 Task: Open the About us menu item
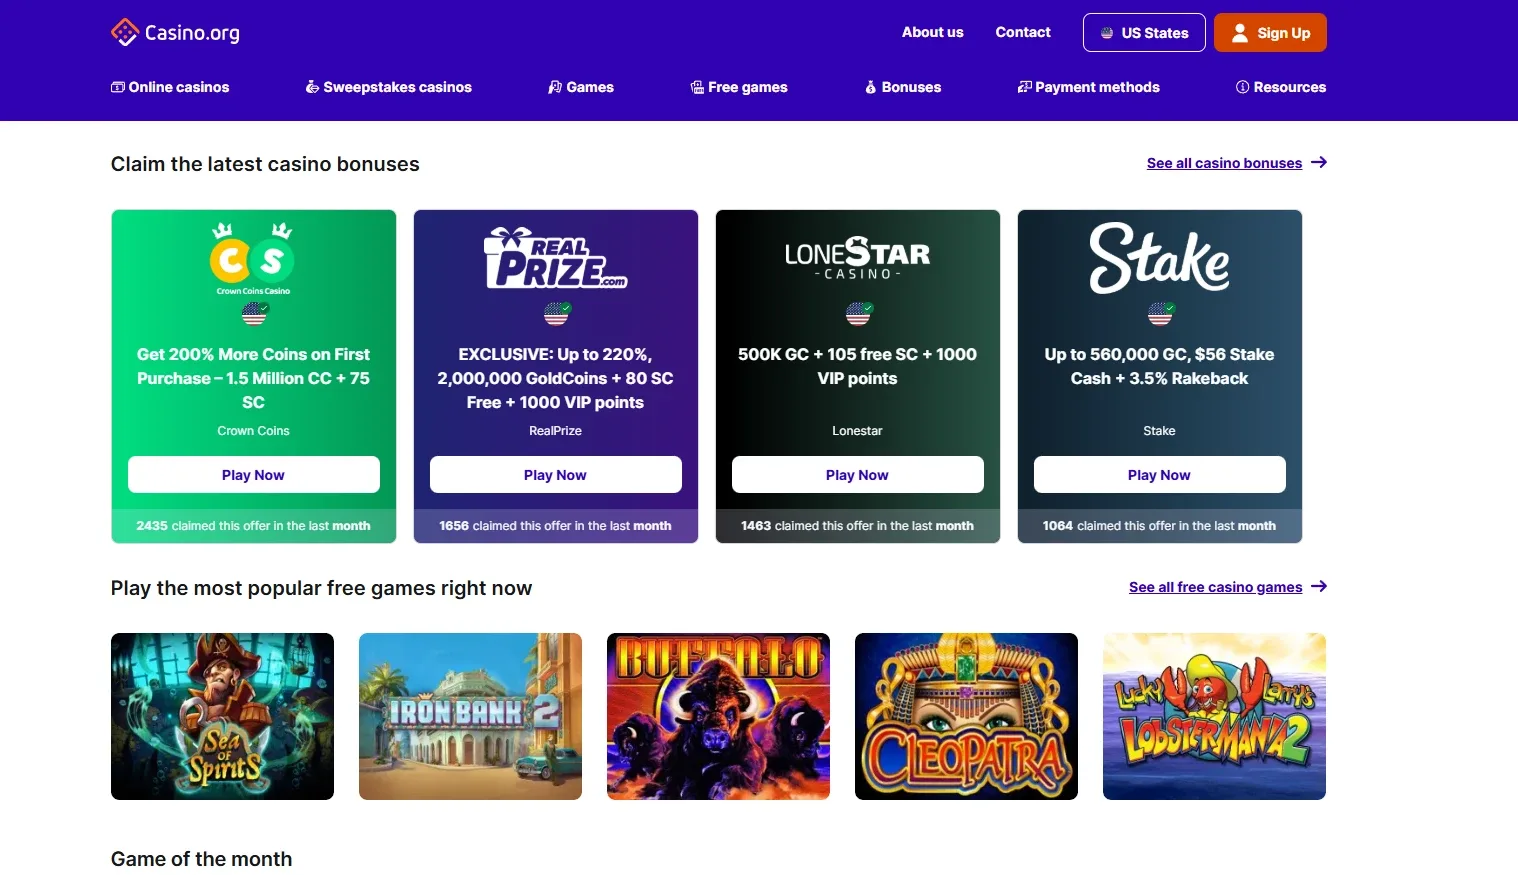click(932, 32)
